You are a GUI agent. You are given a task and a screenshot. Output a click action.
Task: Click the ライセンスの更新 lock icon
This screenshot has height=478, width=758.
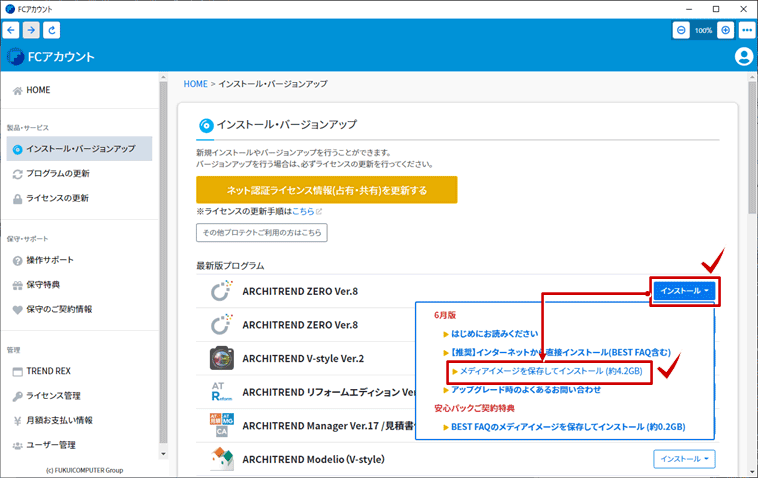(x=17, y=199)
